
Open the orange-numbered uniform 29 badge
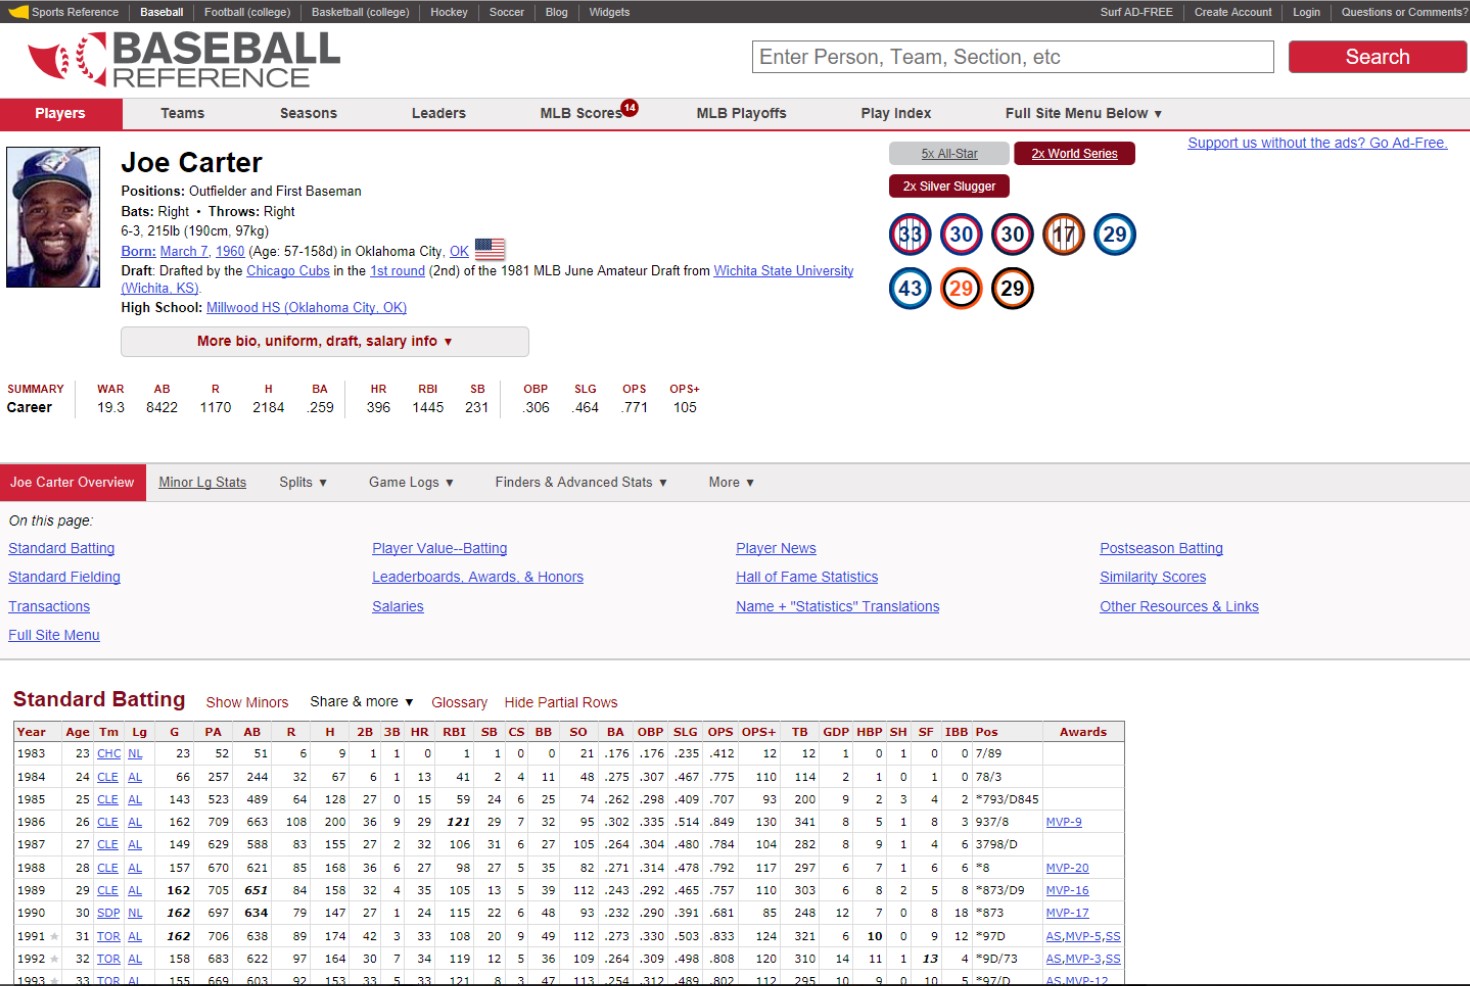click(961, 289)
